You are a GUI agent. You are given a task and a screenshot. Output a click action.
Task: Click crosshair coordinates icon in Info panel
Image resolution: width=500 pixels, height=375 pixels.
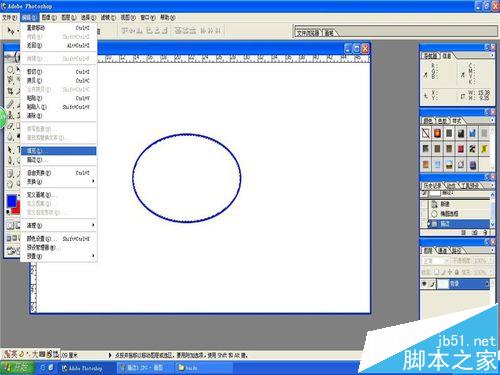425,96
